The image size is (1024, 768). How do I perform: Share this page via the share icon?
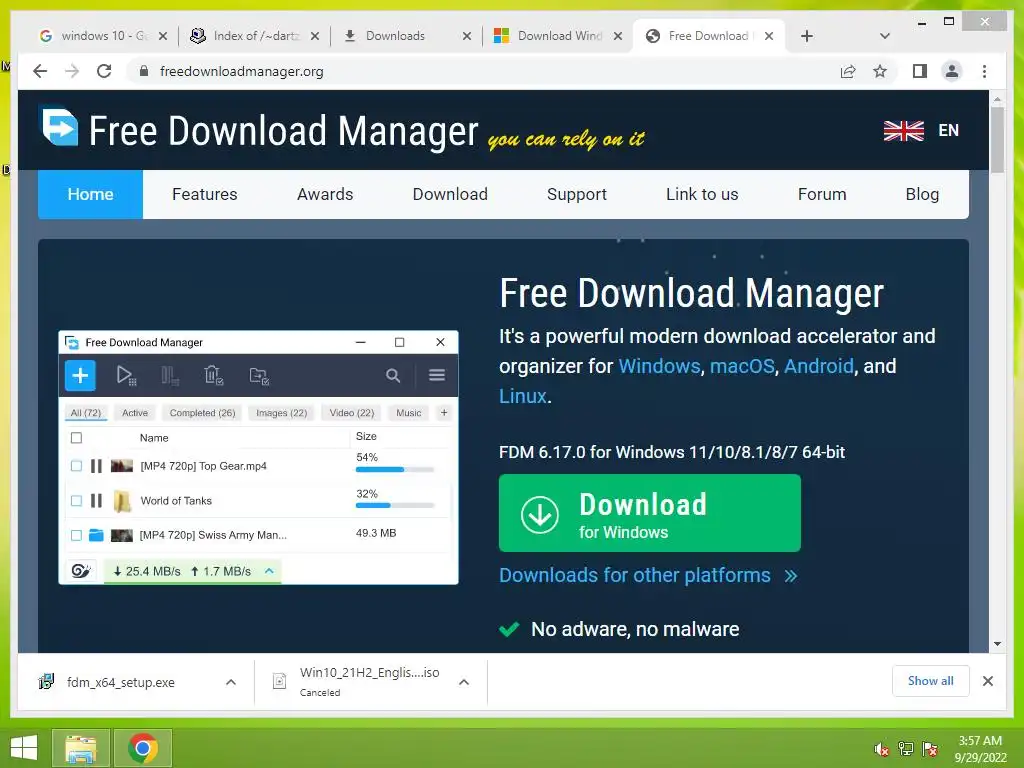point(848,71)
